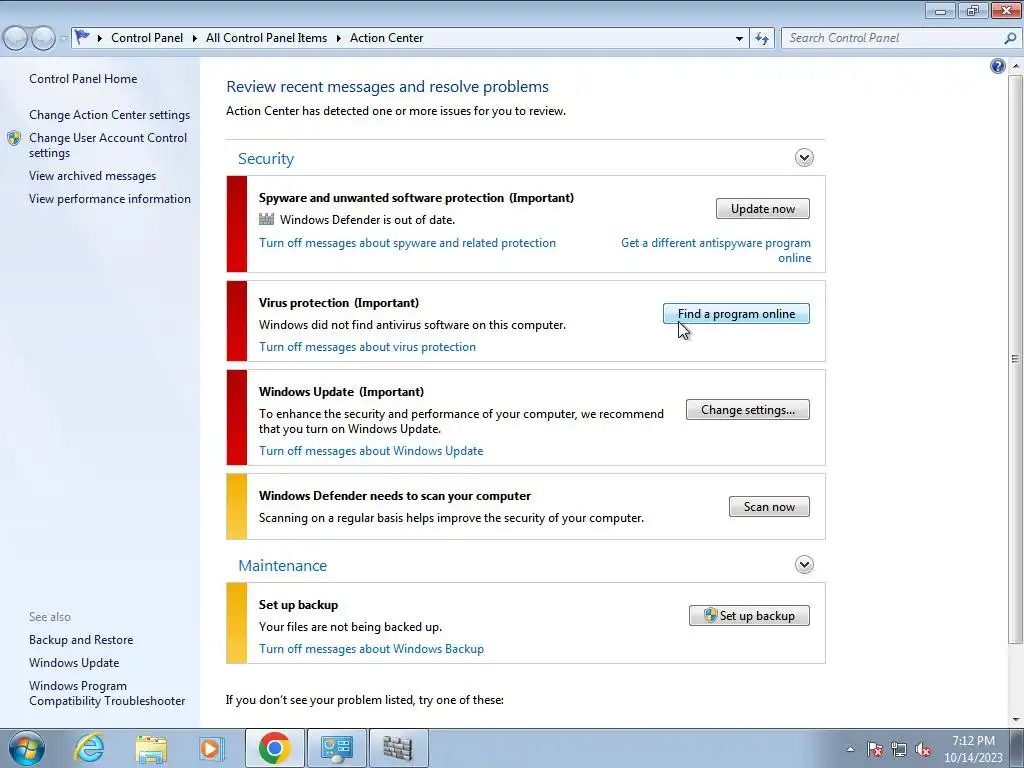Screen dimensions: 1024x768
Task: Click the Set up backup button
Action: click(749, 615)
